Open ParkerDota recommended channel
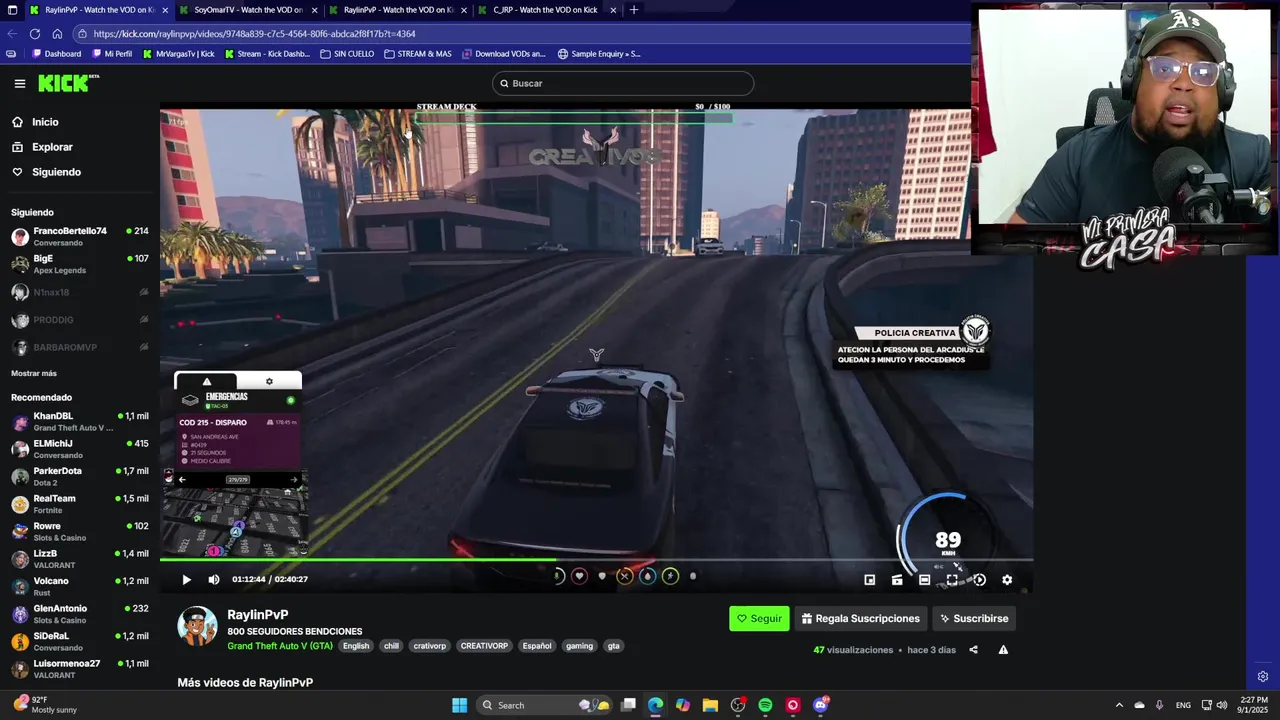 coord(80,476)
